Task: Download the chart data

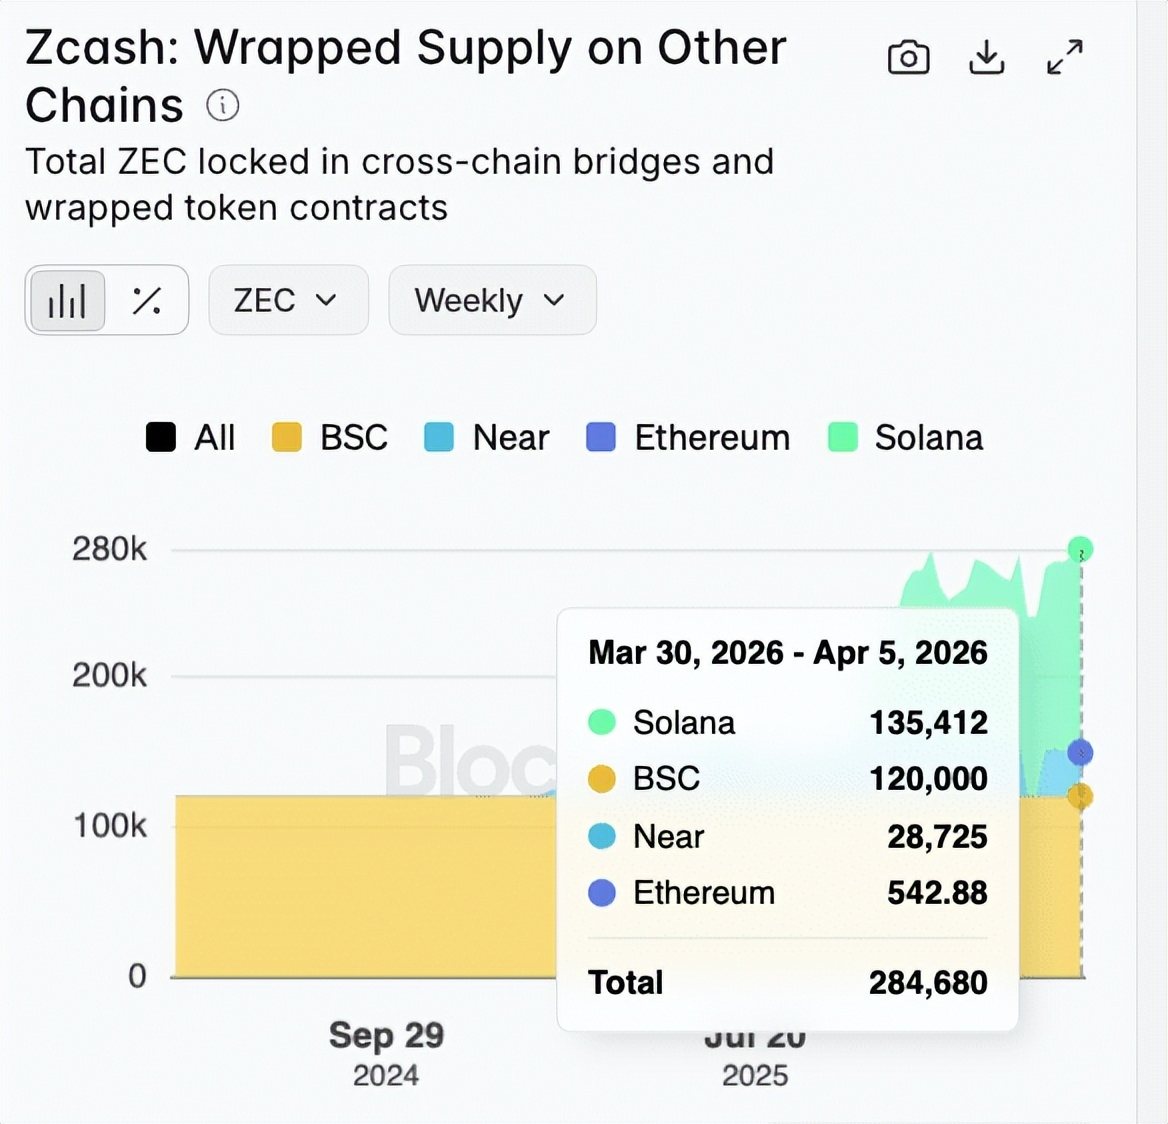Action: coord(986,58)
